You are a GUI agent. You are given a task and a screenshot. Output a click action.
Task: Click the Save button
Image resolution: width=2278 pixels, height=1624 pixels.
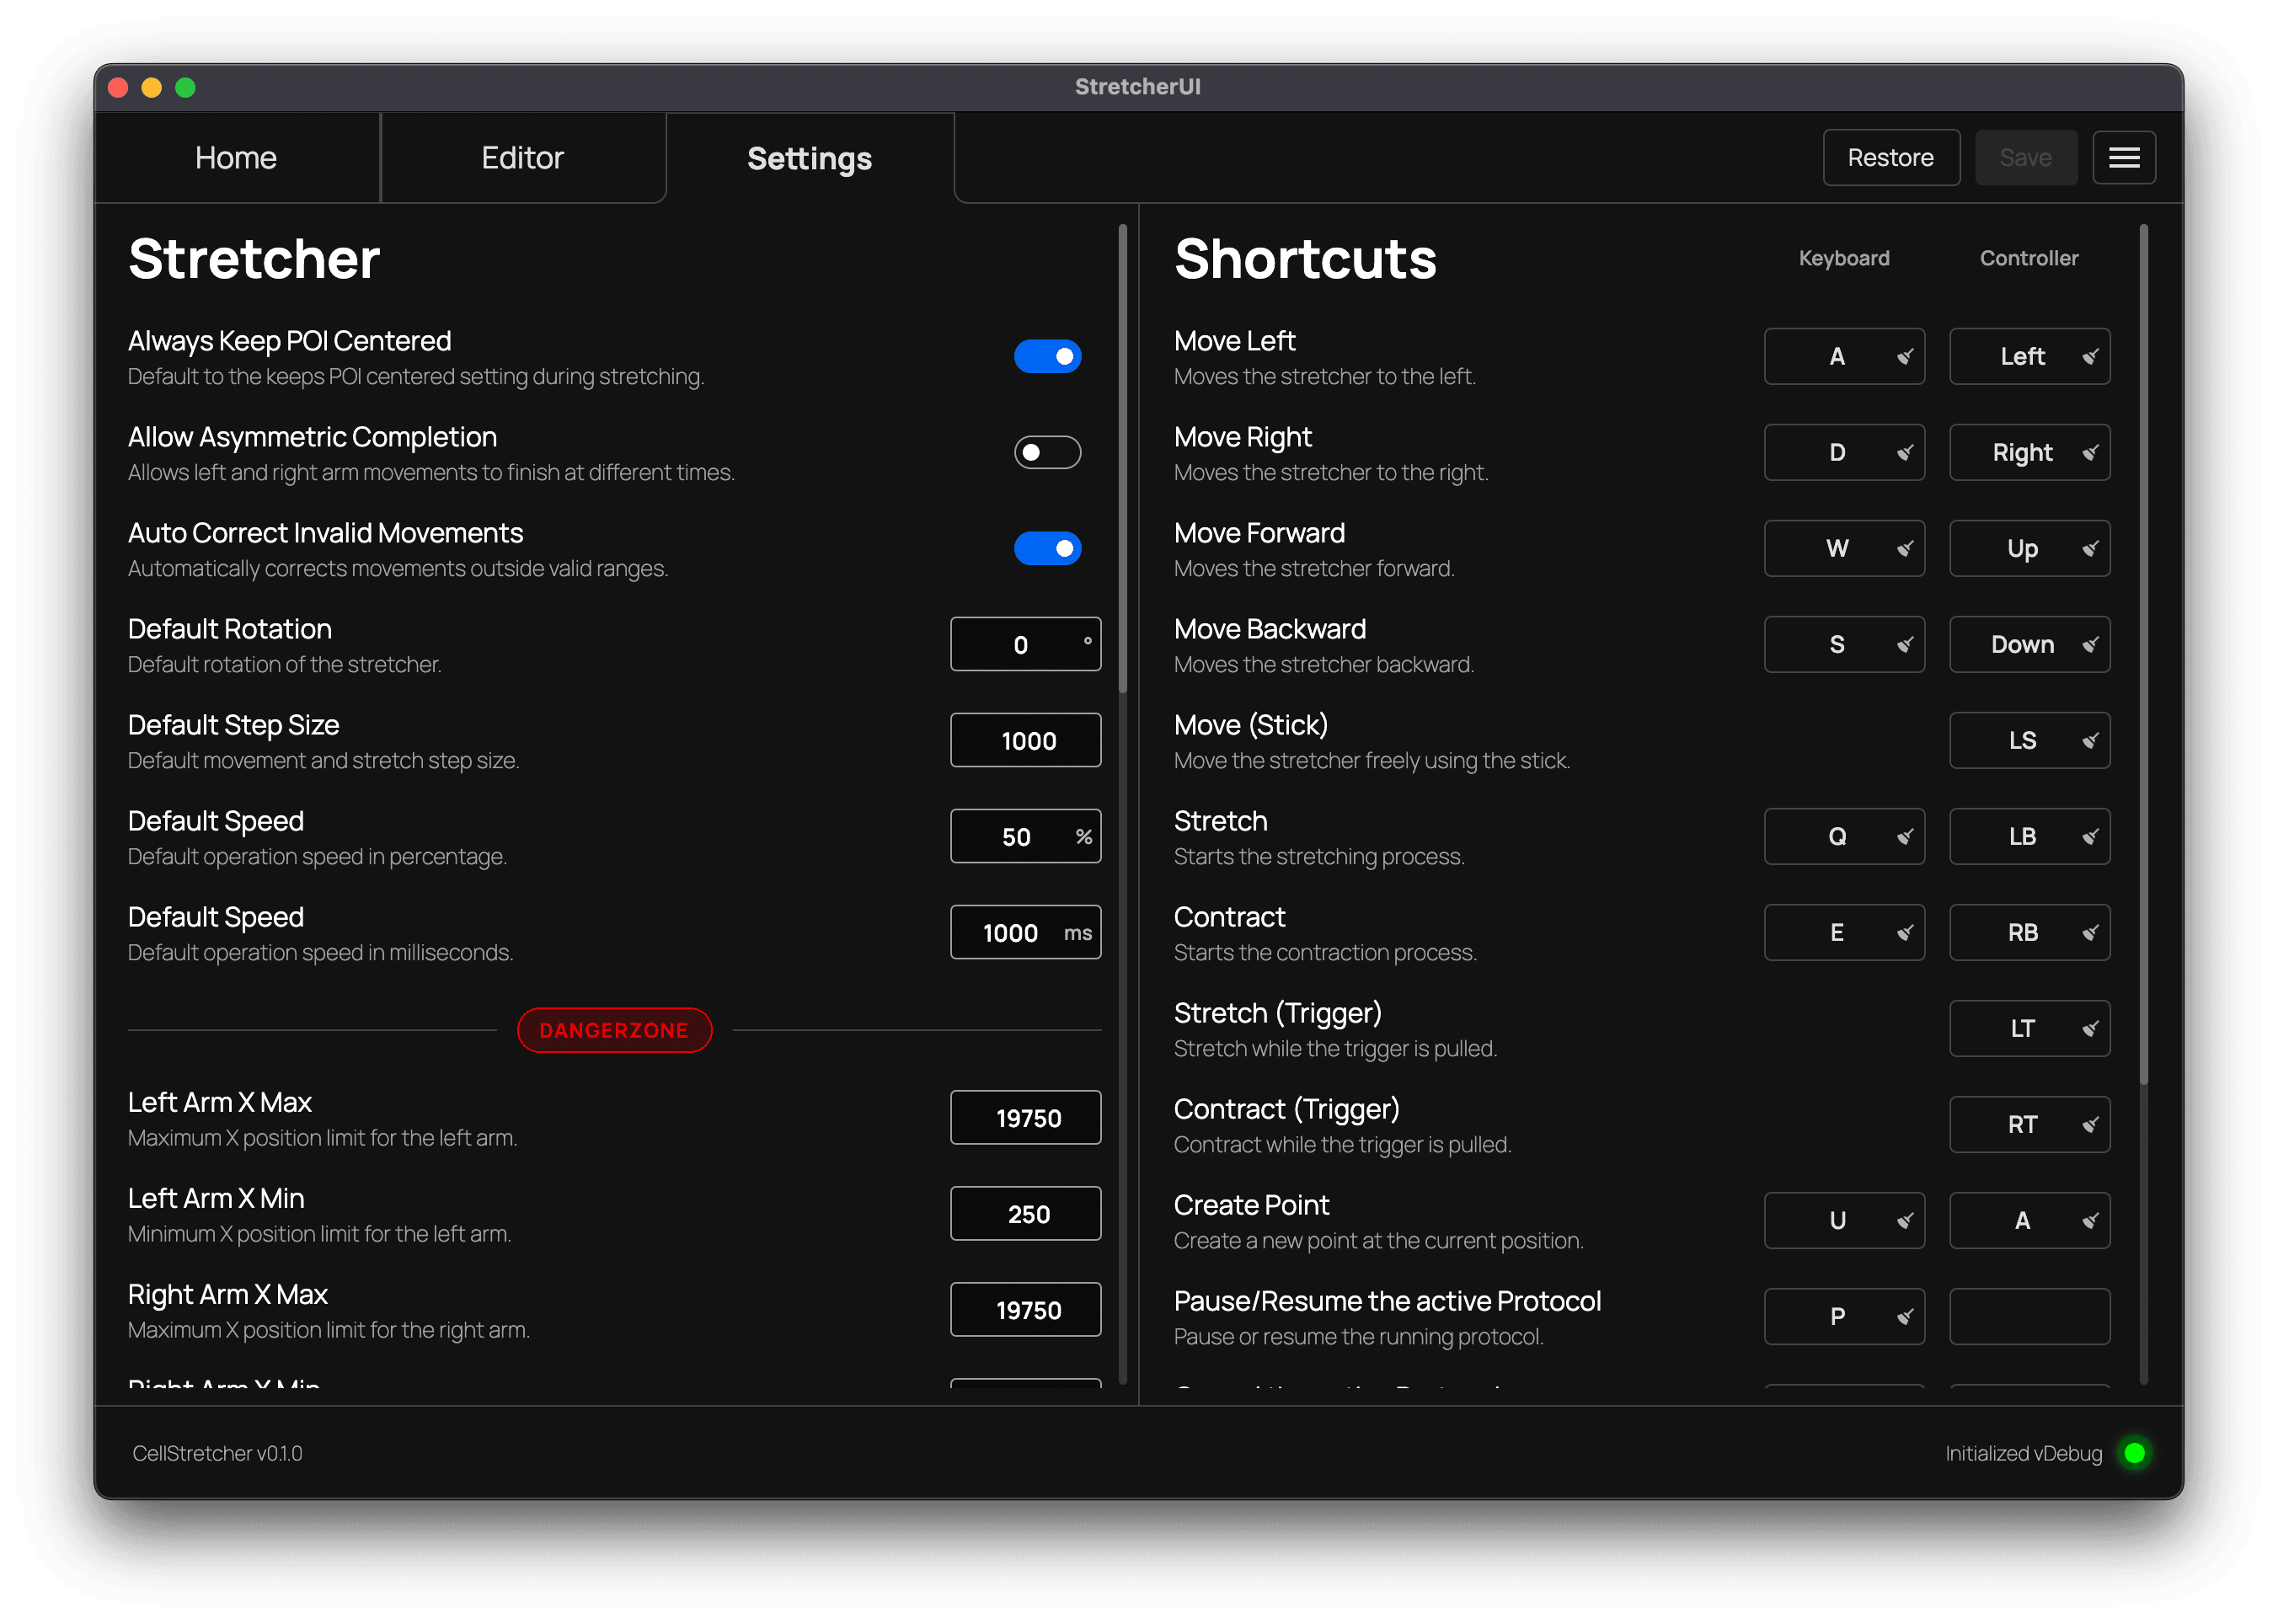click(2026, 158)
